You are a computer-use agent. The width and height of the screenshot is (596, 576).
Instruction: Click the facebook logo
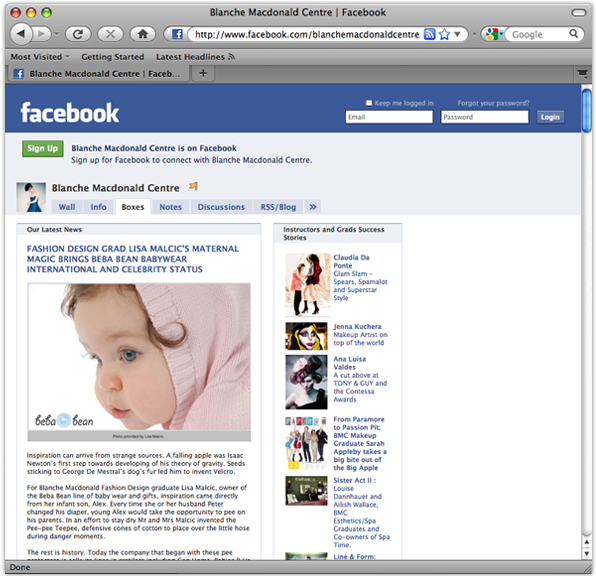coord(70,113)
